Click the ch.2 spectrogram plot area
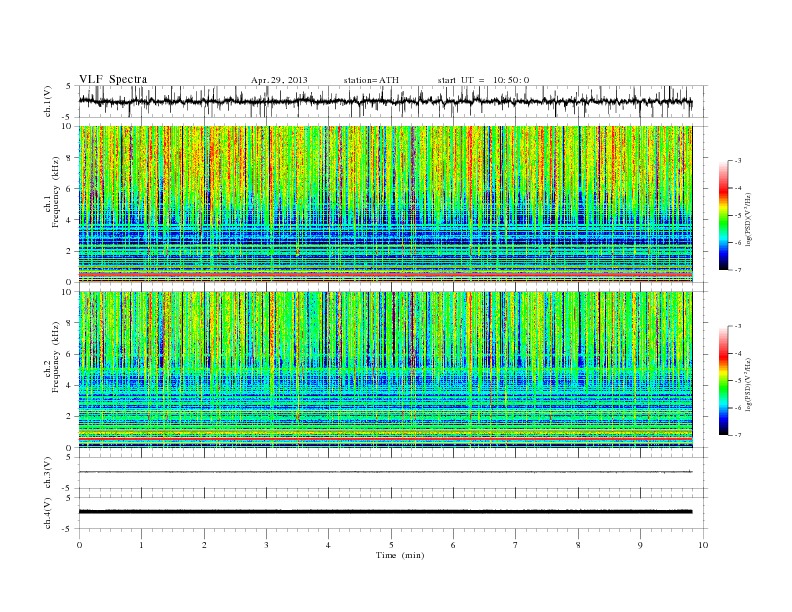 (x=385, y=370)
